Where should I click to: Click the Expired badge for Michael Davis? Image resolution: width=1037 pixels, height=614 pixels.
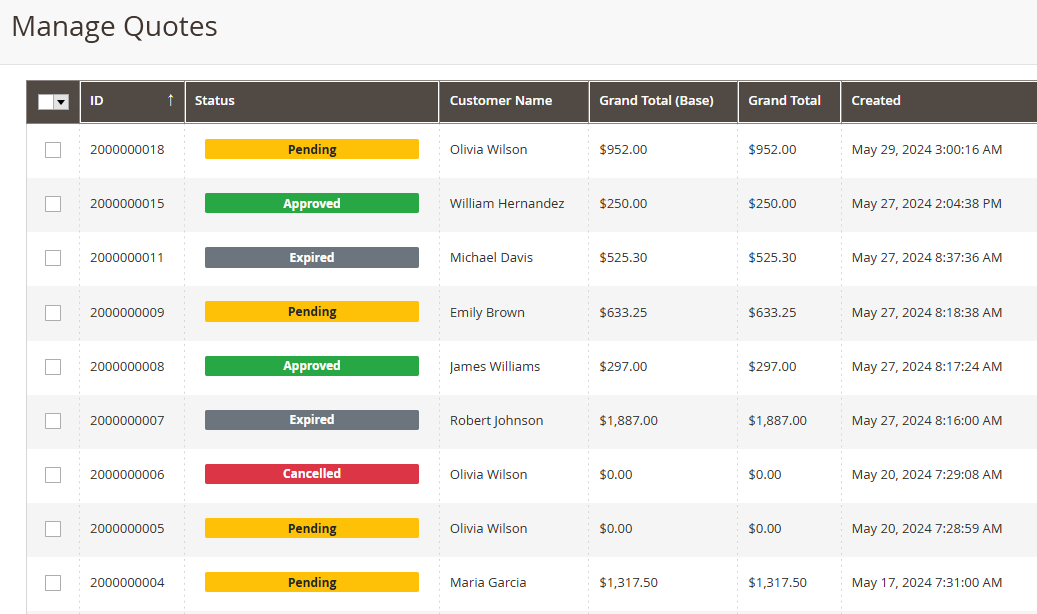click(311, 257)
